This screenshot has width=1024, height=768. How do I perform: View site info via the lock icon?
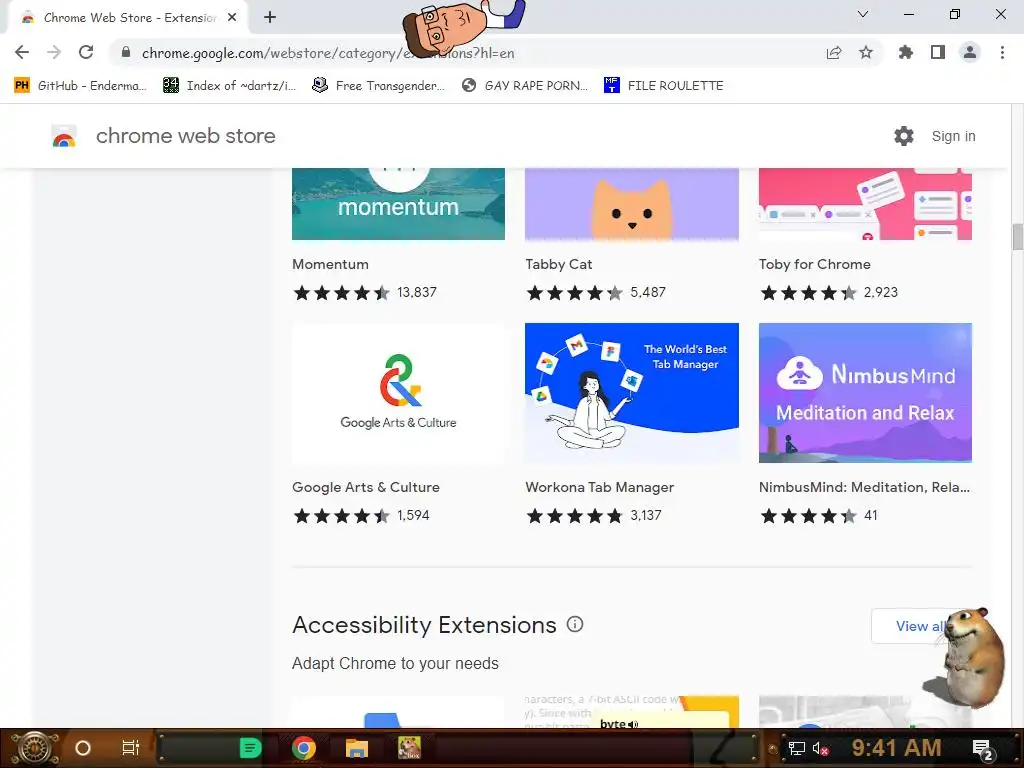click(x=126, y=52)
